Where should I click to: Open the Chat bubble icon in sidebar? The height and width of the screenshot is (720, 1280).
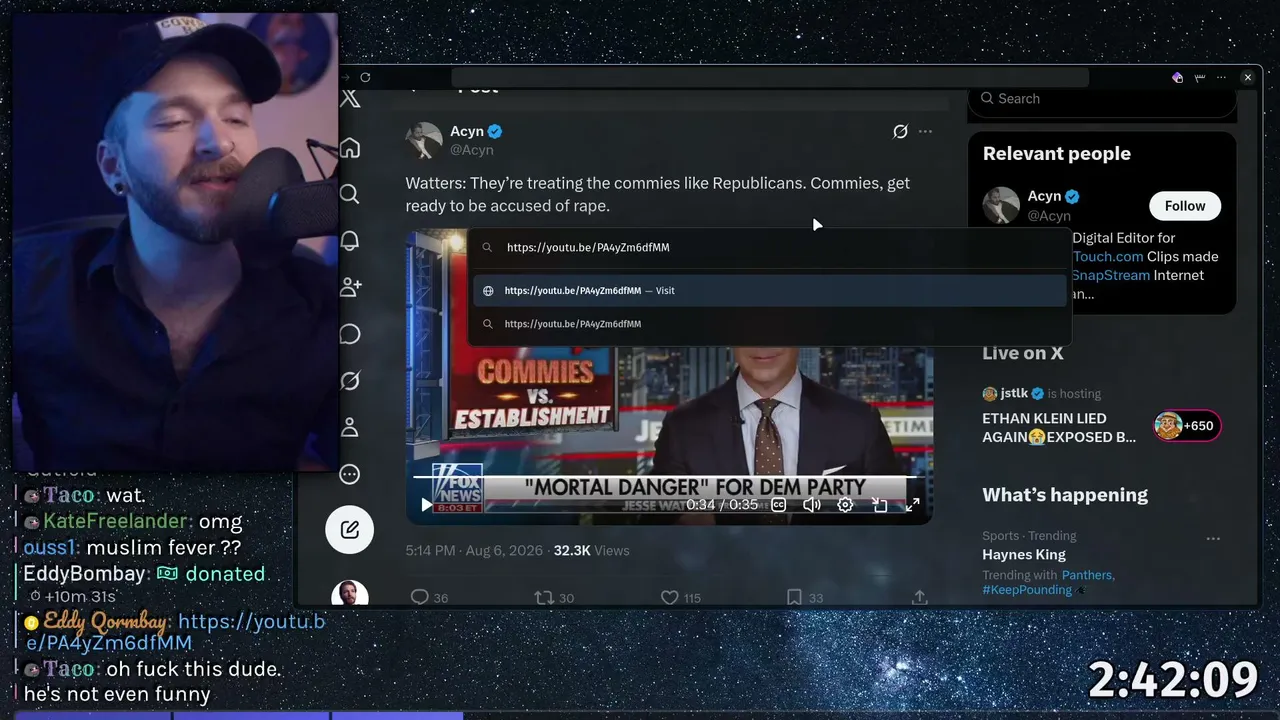[350, 334]
